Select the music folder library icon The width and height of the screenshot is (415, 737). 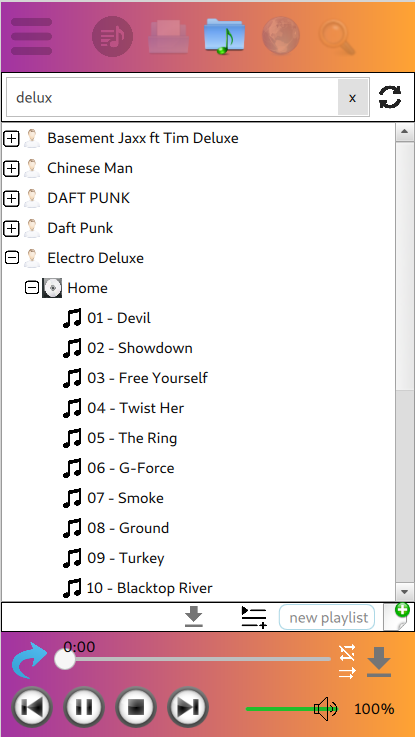coord(224,36)
